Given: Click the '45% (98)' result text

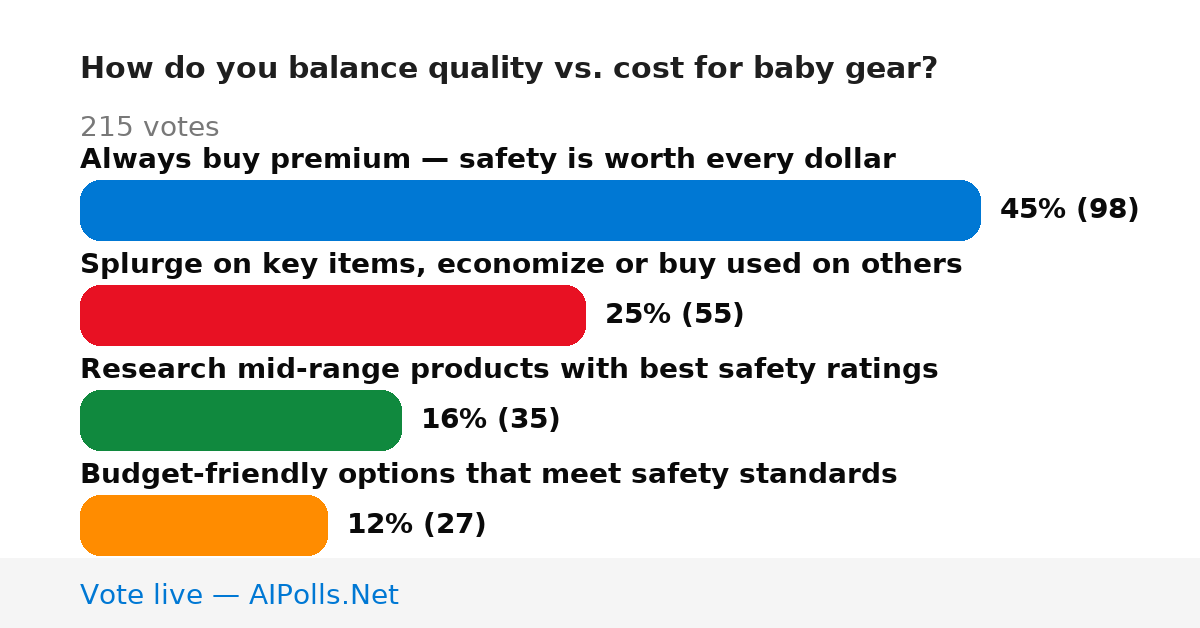Looking at the screenshot, I should click(1070, 209).
